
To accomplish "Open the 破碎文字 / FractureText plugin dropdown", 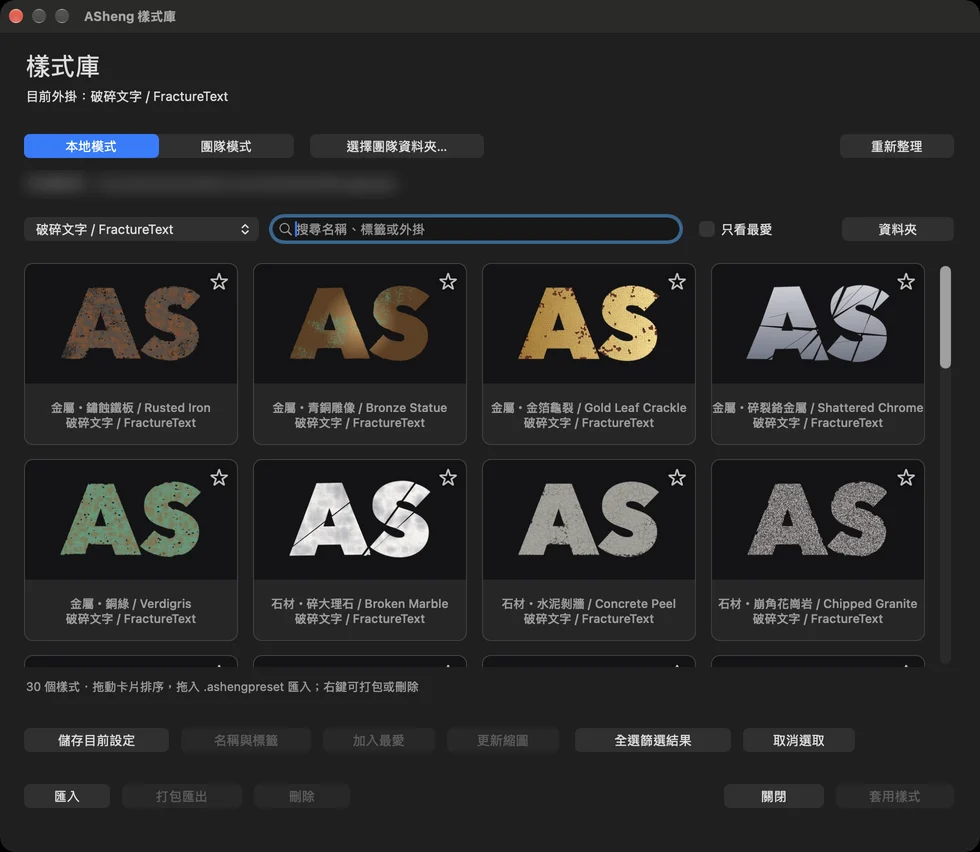I will pyautogui.click(x=141, y=229).
